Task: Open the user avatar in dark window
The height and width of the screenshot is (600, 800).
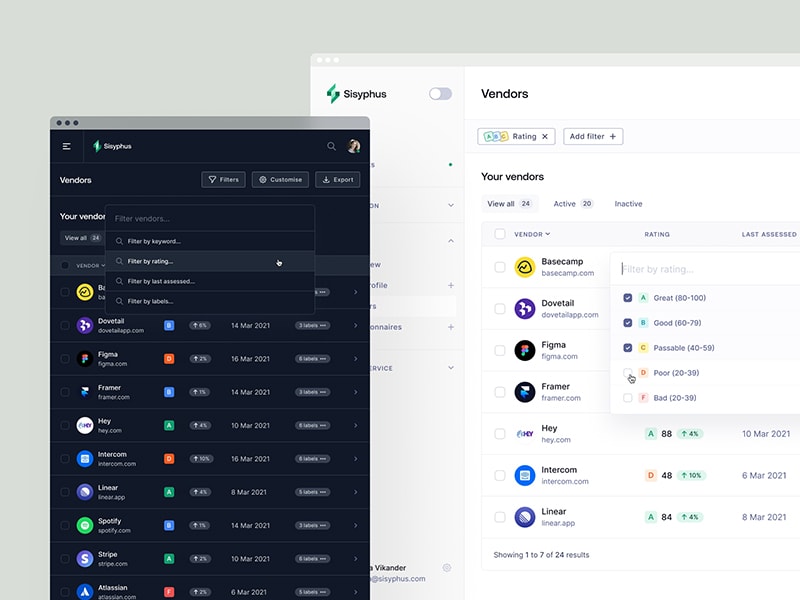Action: [354, 146]
